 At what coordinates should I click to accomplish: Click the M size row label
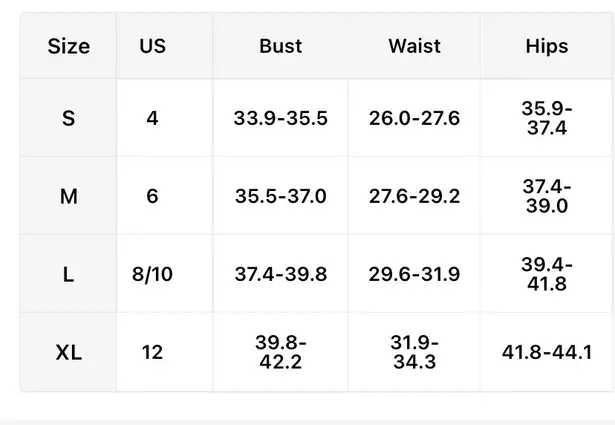68,196
